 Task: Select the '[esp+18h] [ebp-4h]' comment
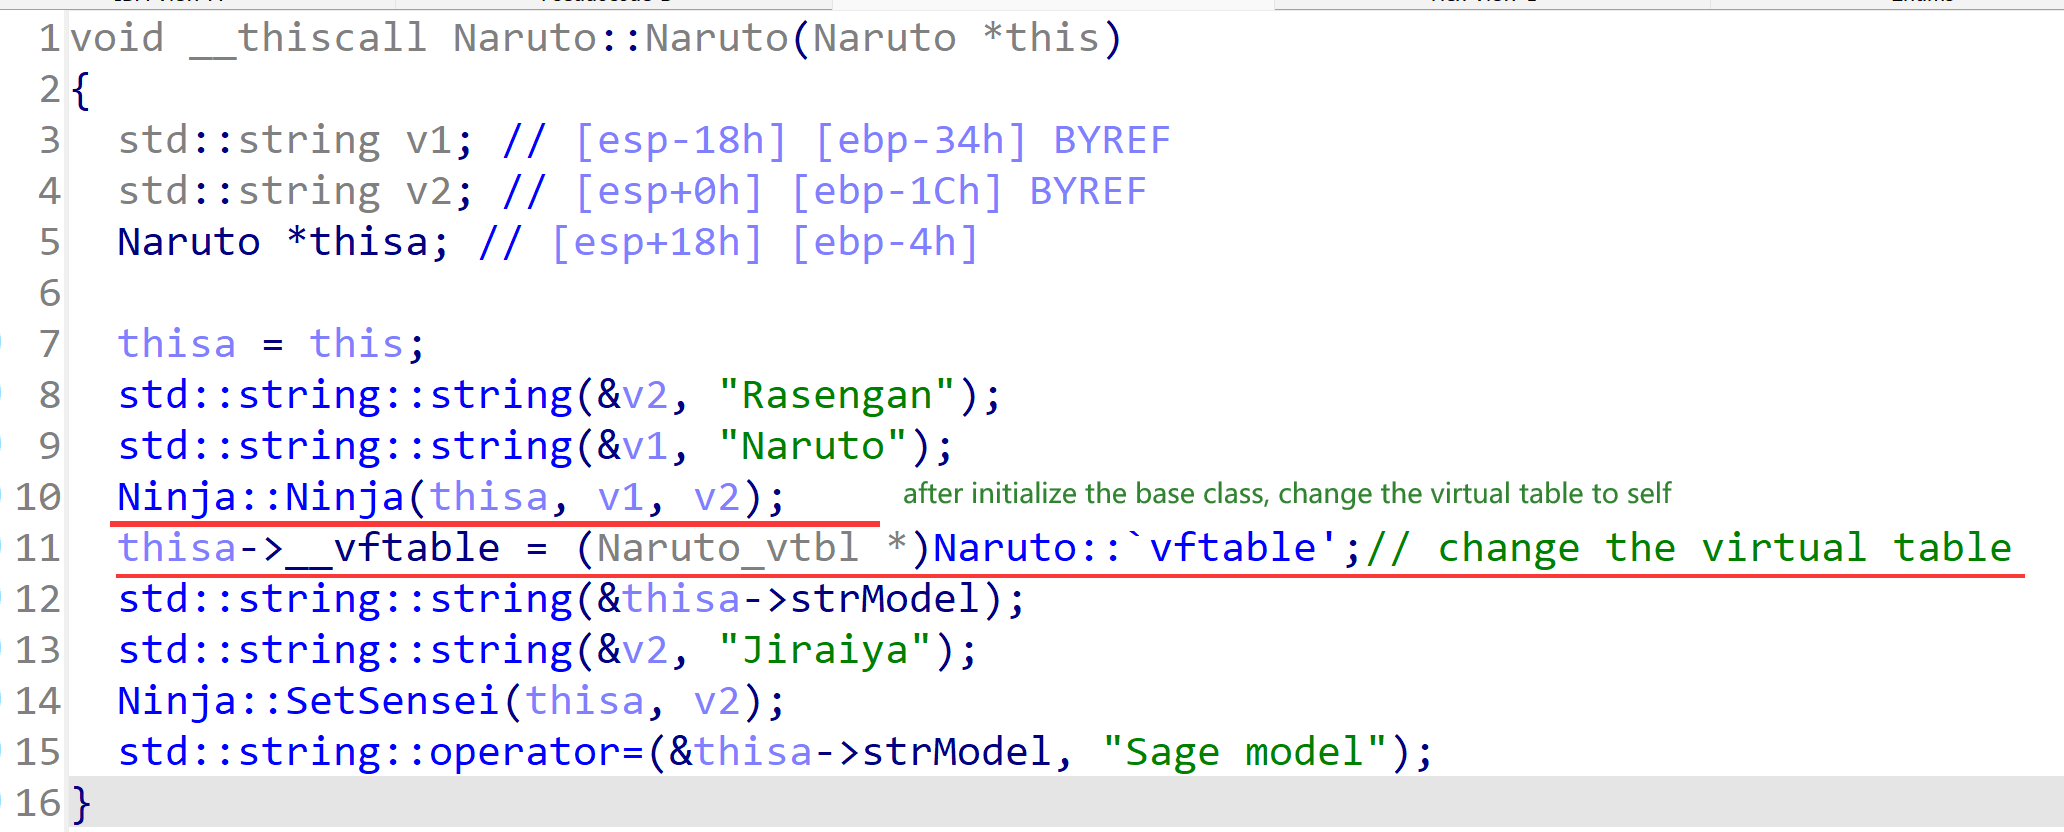(x=764, y=242)
